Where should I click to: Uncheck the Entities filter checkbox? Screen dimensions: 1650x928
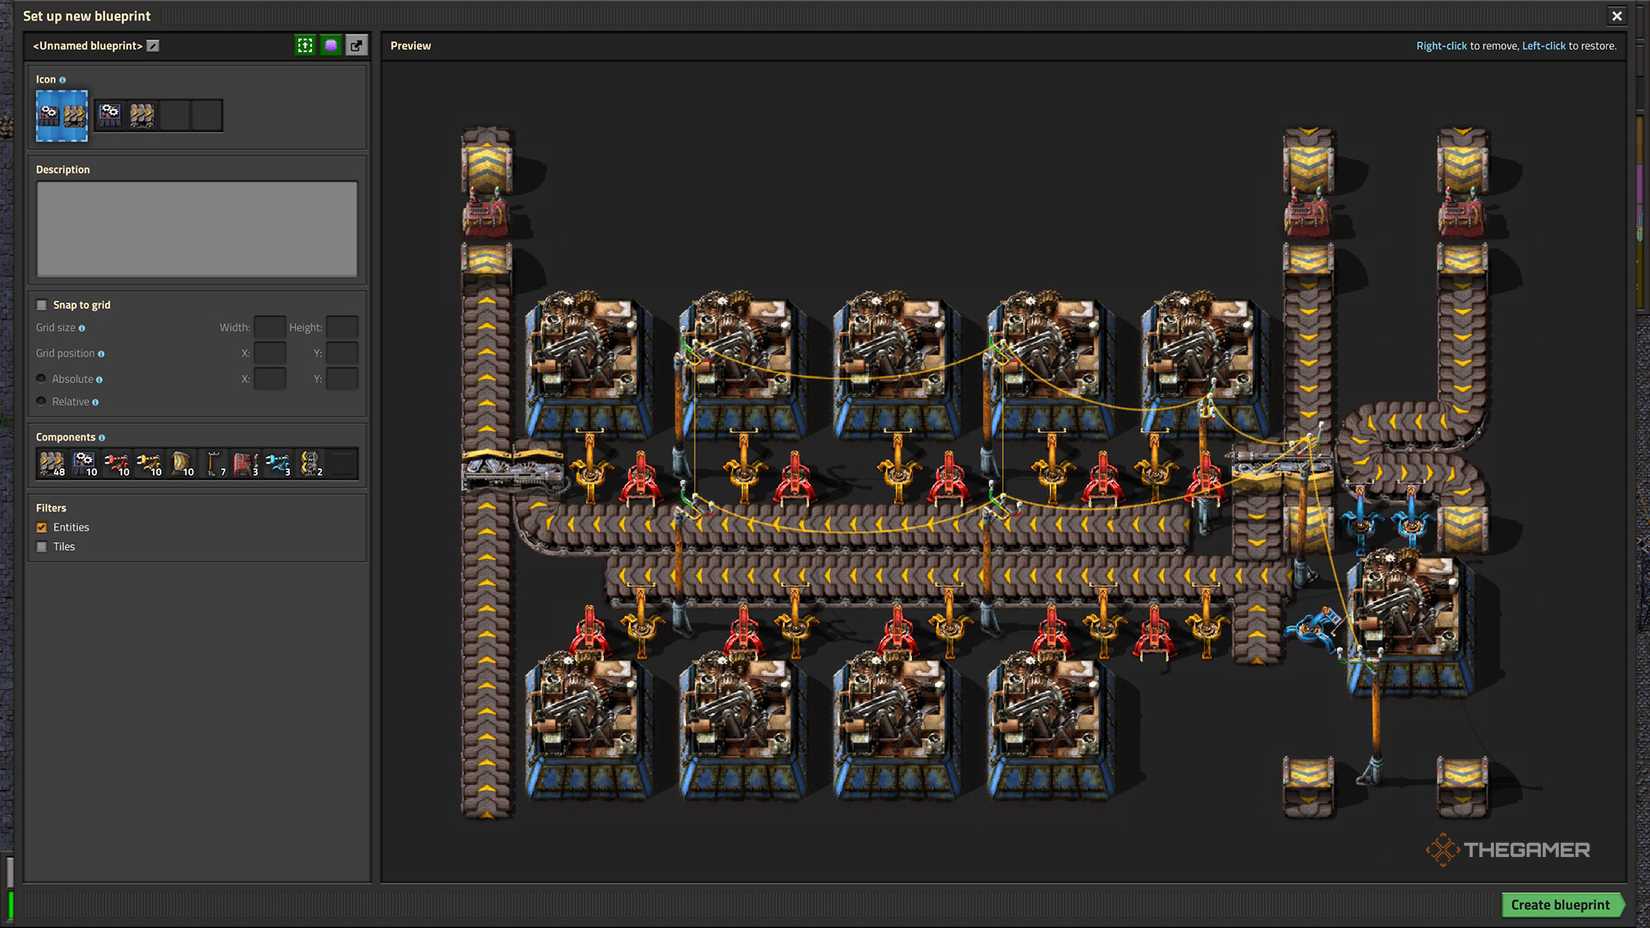(42, 527)
